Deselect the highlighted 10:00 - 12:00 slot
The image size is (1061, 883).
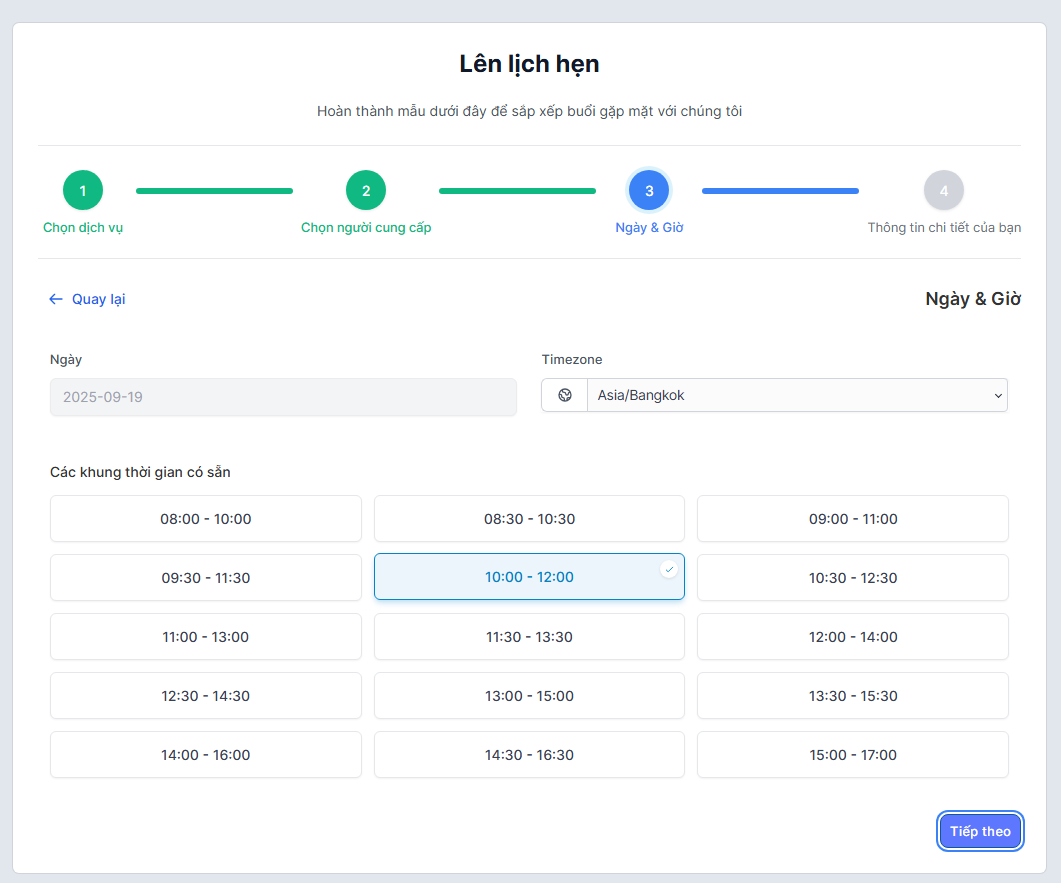[x=529, y=577]
